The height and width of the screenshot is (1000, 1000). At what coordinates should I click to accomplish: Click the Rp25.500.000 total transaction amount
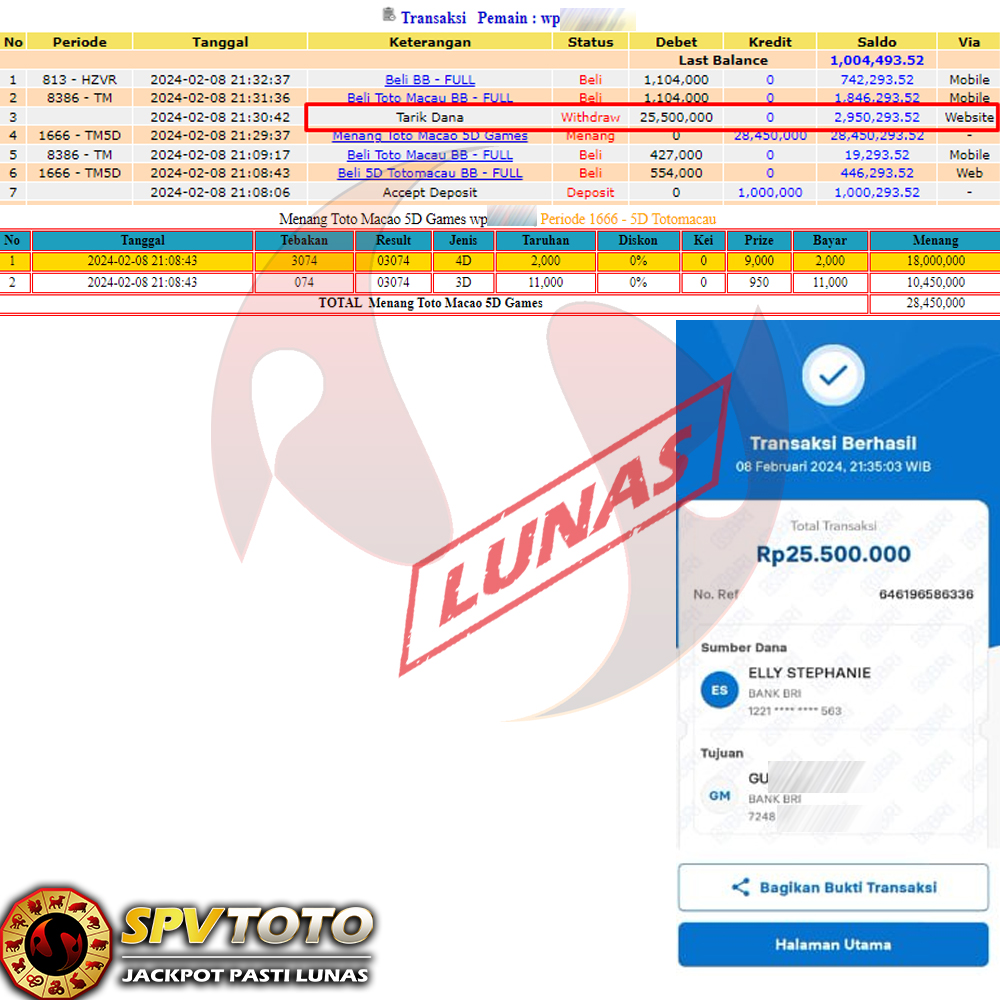pyautogui.click(x=833, y=555)
